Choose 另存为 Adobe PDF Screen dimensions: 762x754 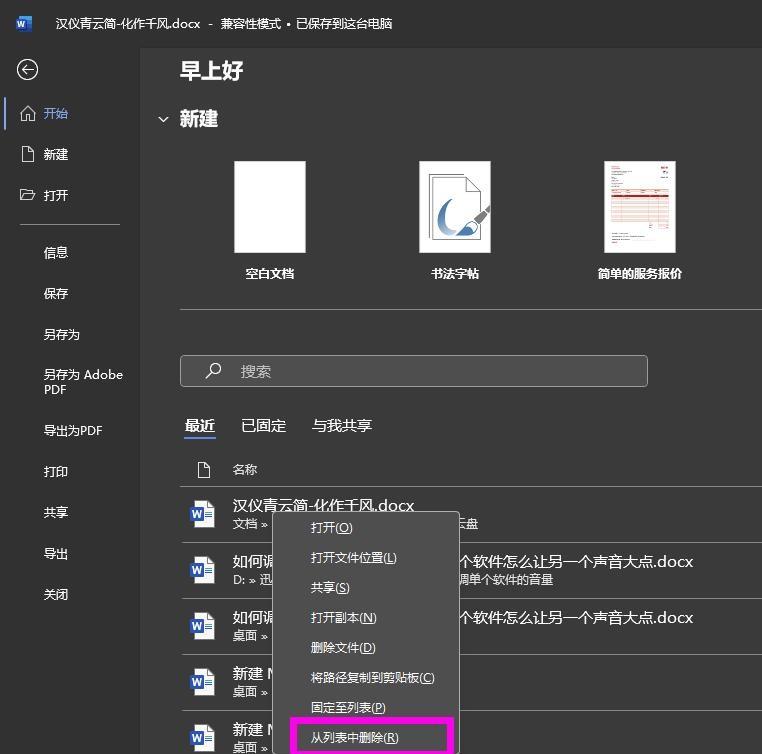[83, 382]
